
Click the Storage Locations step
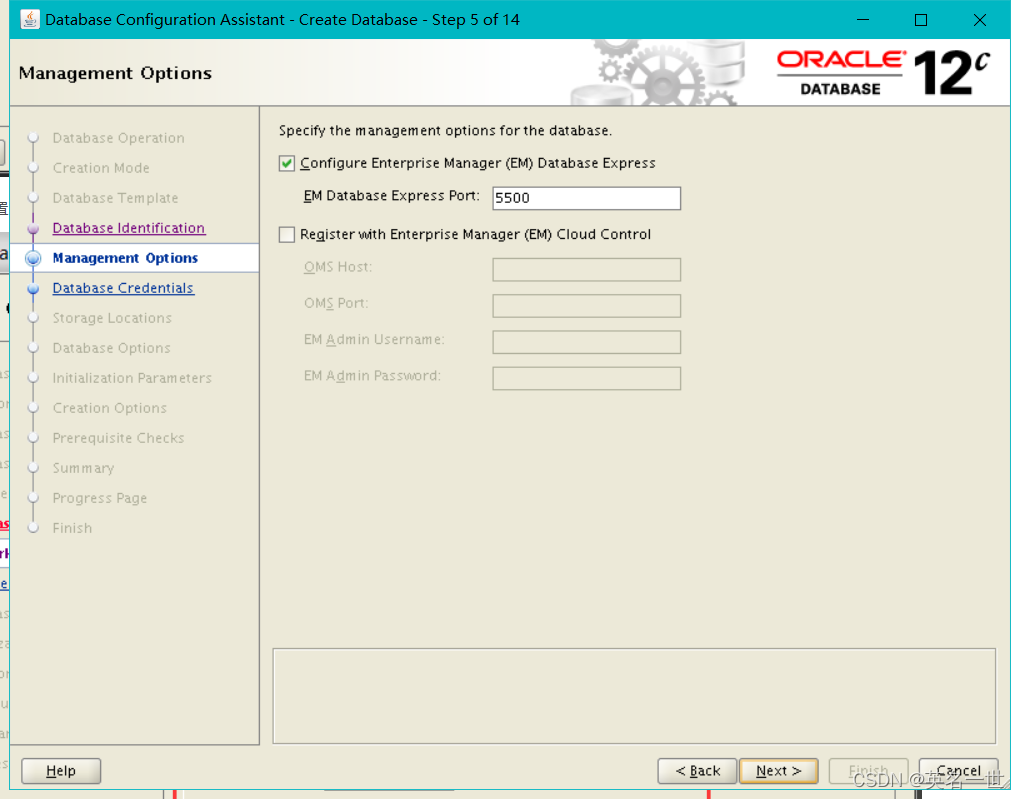112,318
